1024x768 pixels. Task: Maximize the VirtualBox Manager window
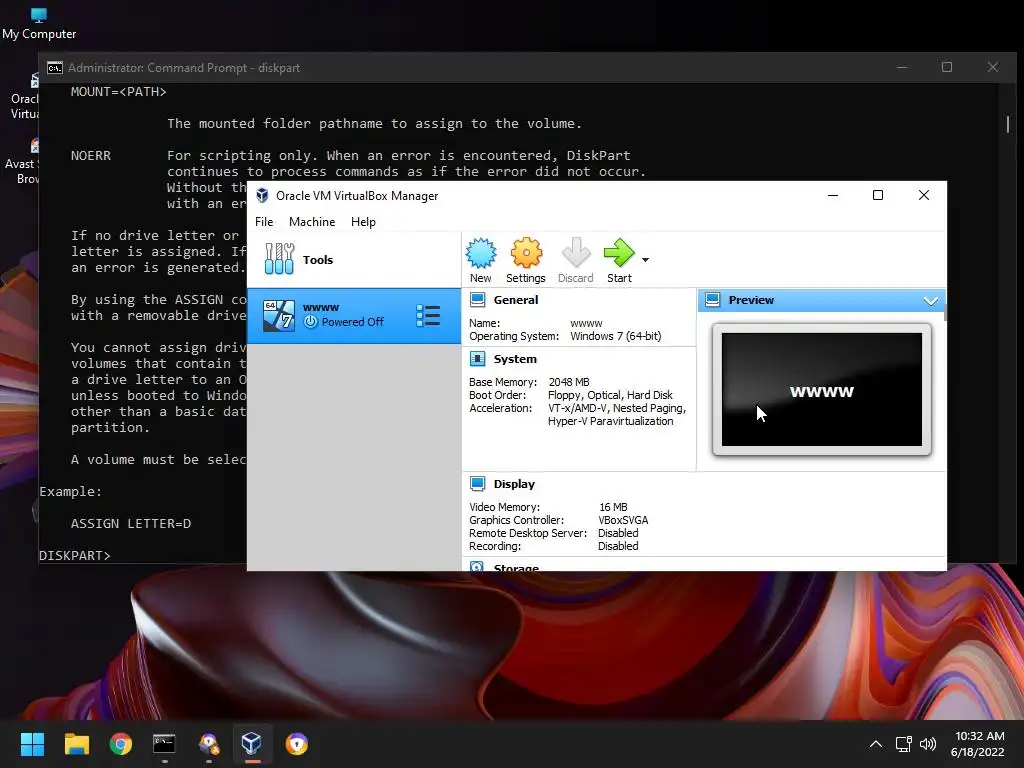pos(878,195)
